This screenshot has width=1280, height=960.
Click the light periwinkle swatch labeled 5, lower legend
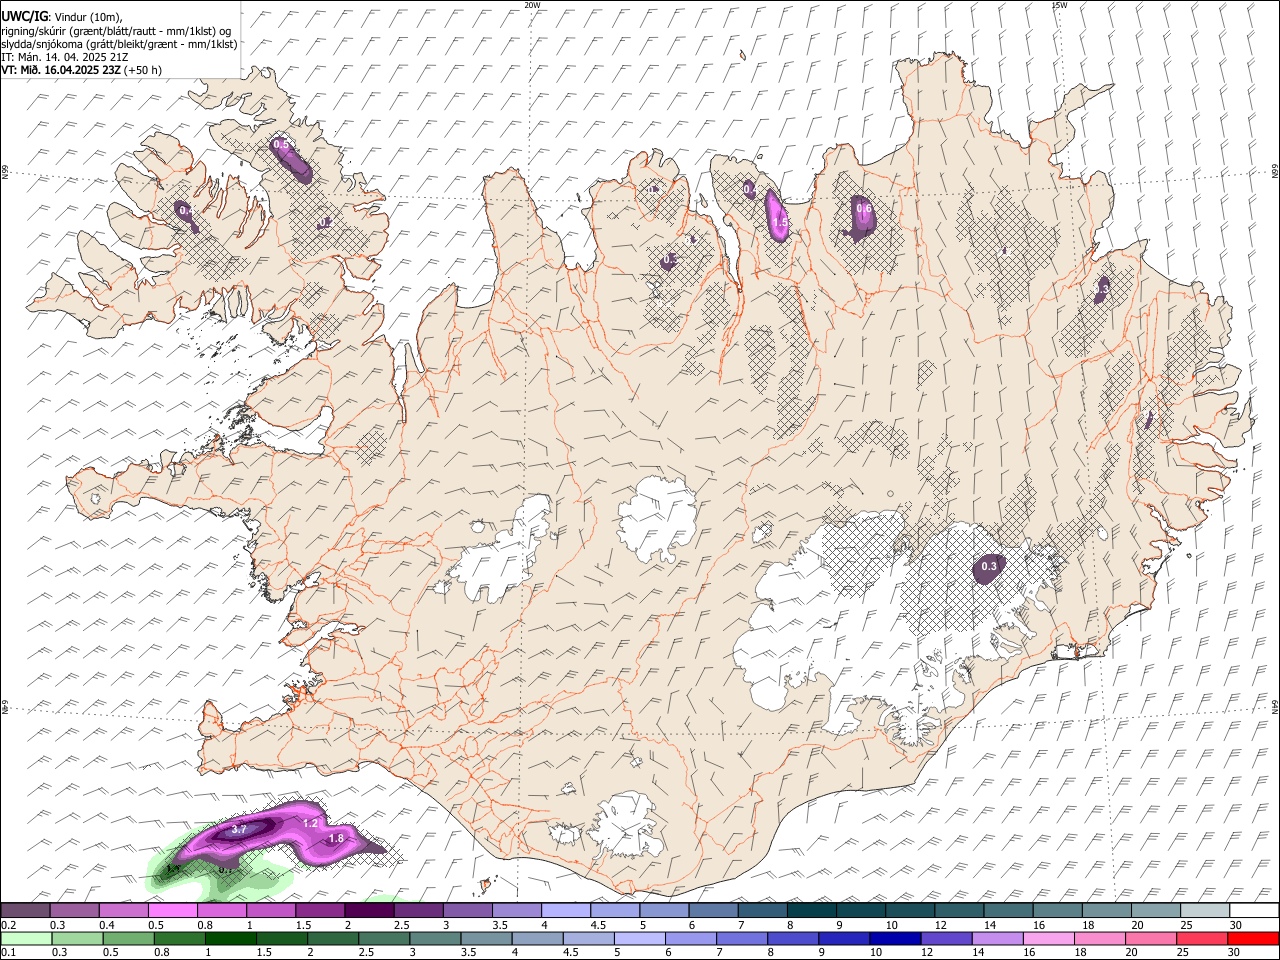tap(640, 938)
